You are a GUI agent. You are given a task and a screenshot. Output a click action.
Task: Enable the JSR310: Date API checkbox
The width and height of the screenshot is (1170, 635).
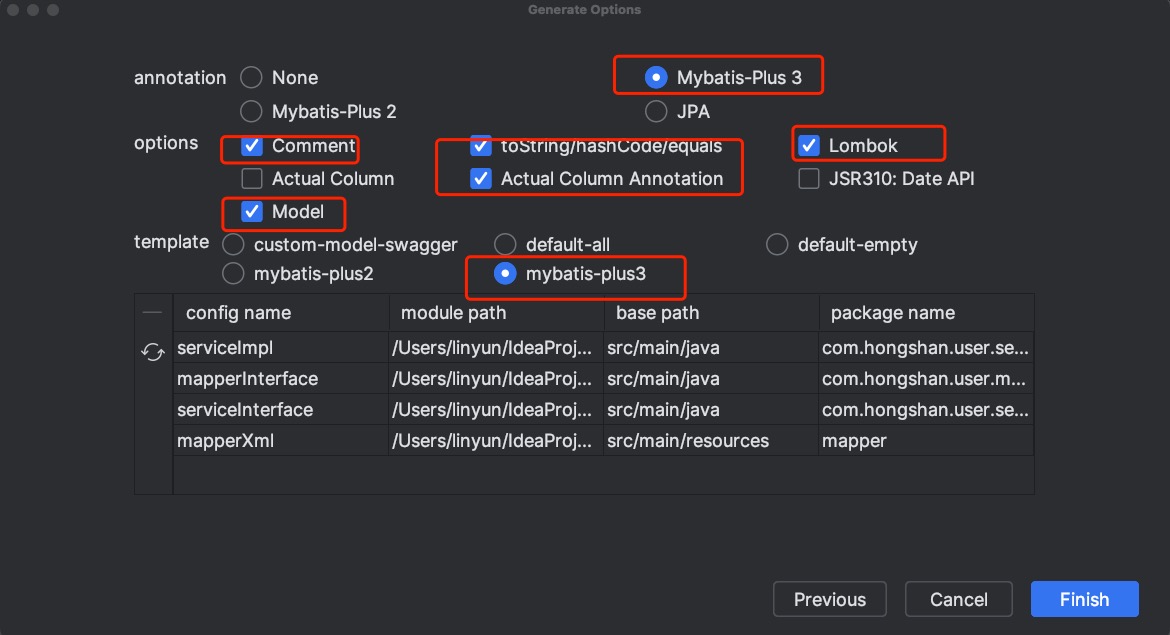[809, 178]
